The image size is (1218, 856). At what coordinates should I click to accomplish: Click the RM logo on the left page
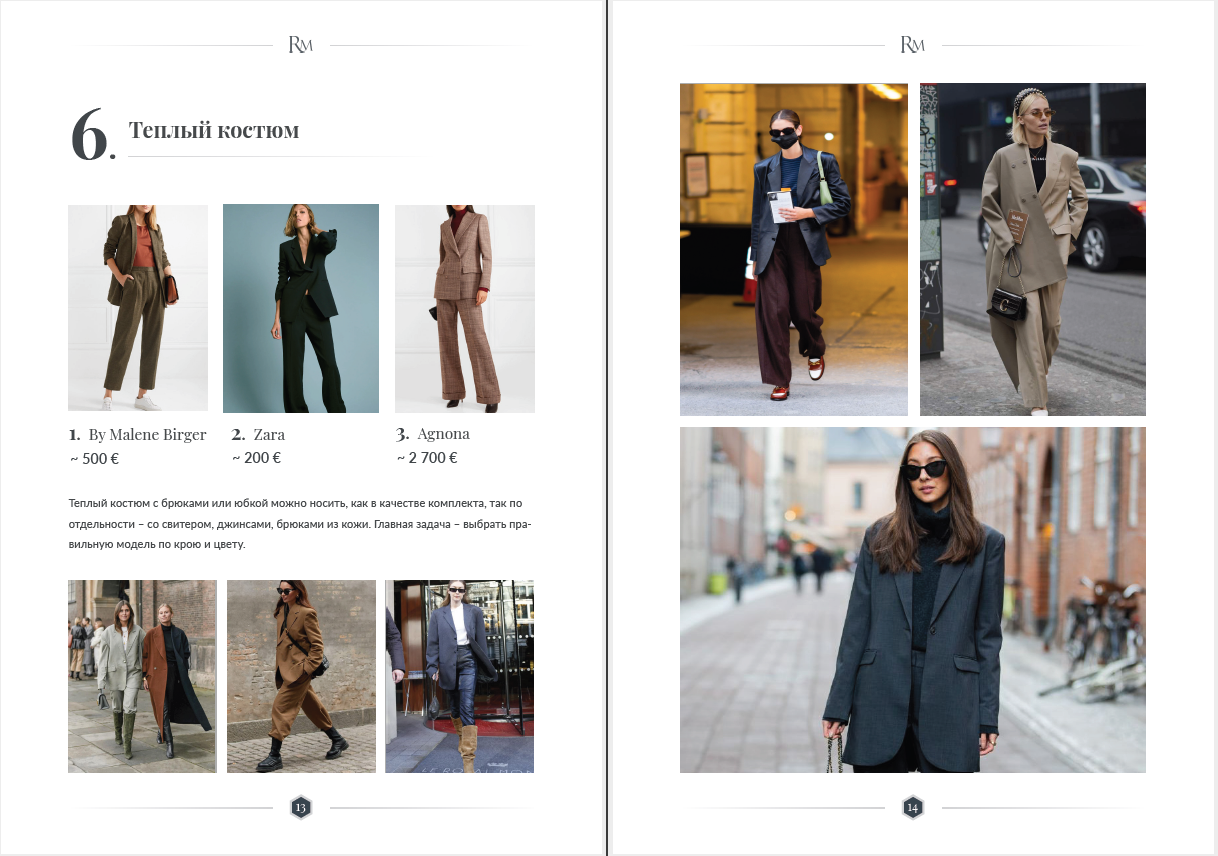[301, 45]
